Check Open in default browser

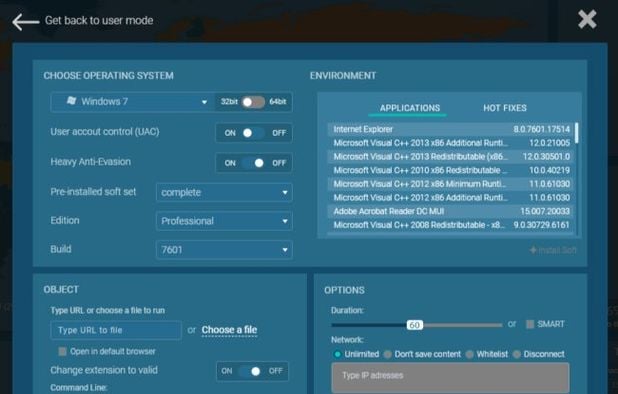(x=62, y=351)
